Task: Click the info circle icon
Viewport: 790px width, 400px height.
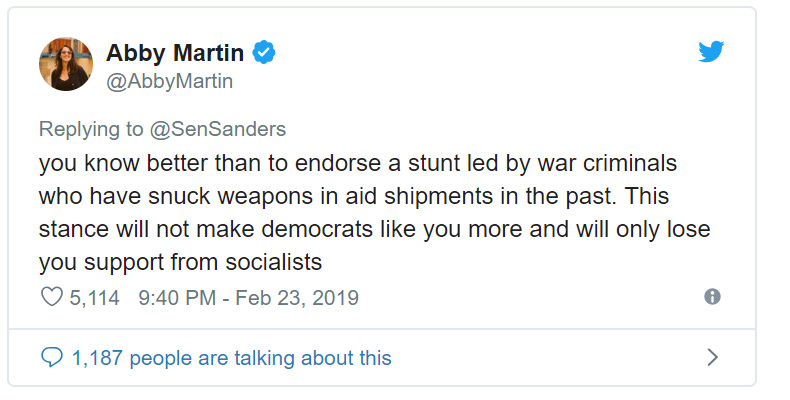Action: 712,297
